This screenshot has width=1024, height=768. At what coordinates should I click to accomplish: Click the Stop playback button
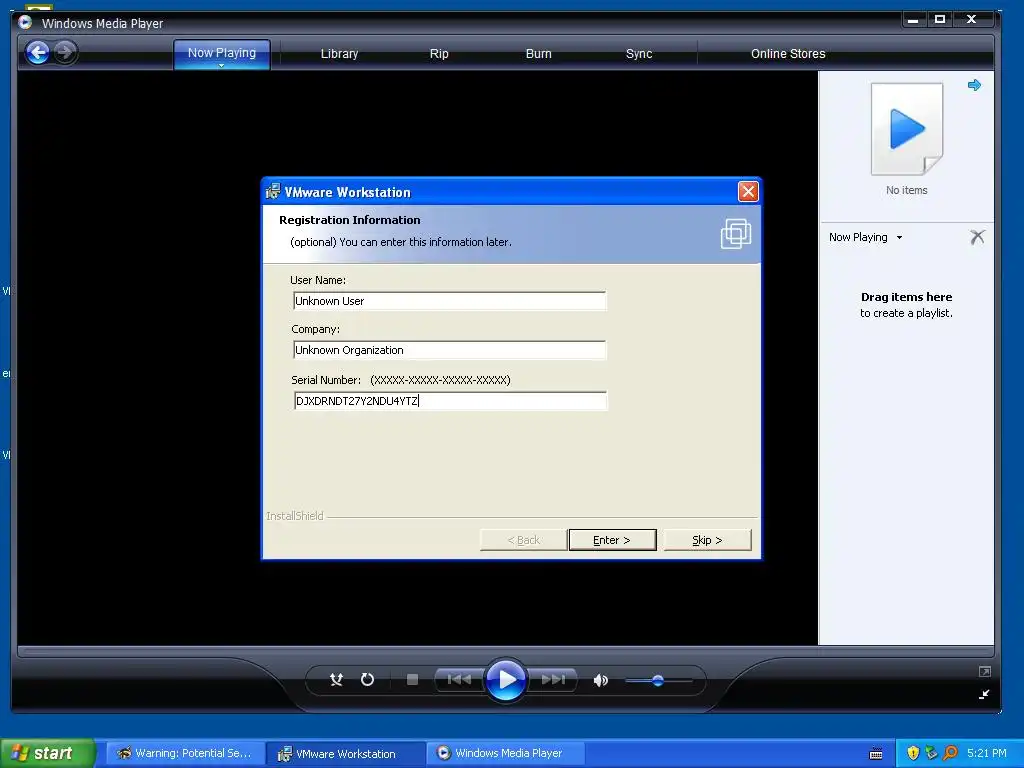click(x=412, y=680)
